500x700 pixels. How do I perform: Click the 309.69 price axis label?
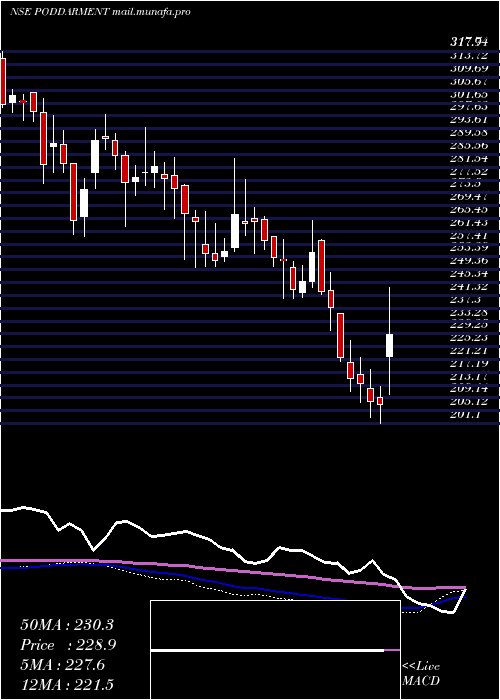(469, 68)
